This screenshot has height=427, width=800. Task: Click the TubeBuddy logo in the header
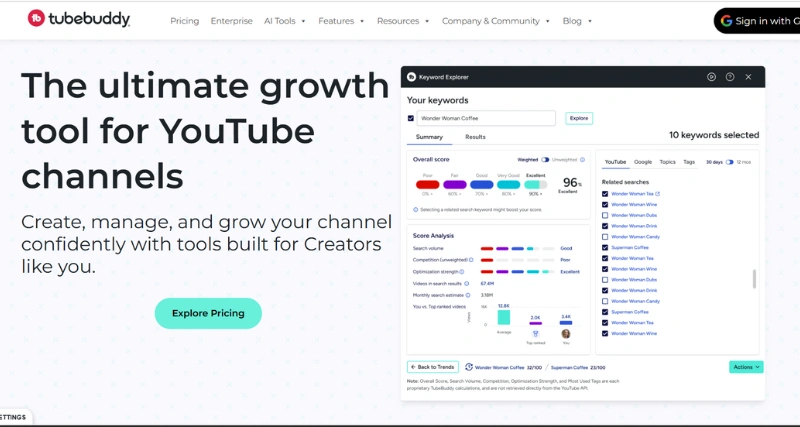coord(79,19)
